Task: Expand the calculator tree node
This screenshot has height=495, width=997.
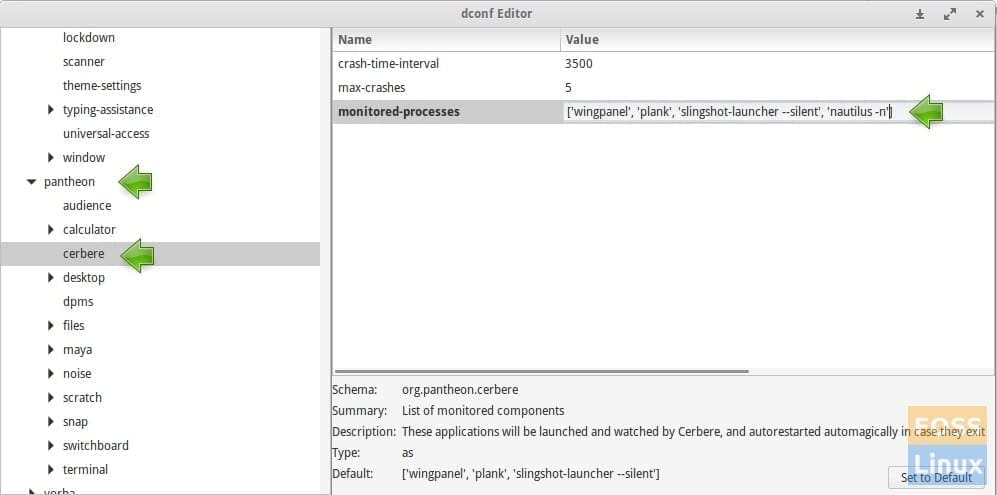Action: pos(51,230)
